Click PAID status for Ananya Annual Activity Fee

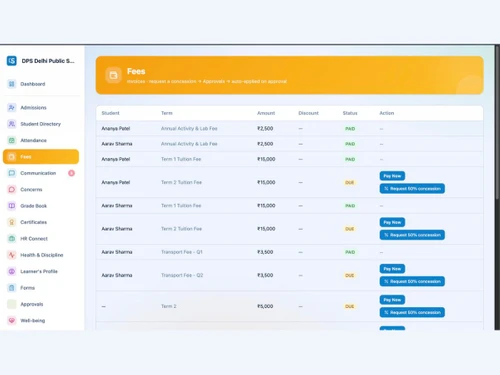[350, 129]
